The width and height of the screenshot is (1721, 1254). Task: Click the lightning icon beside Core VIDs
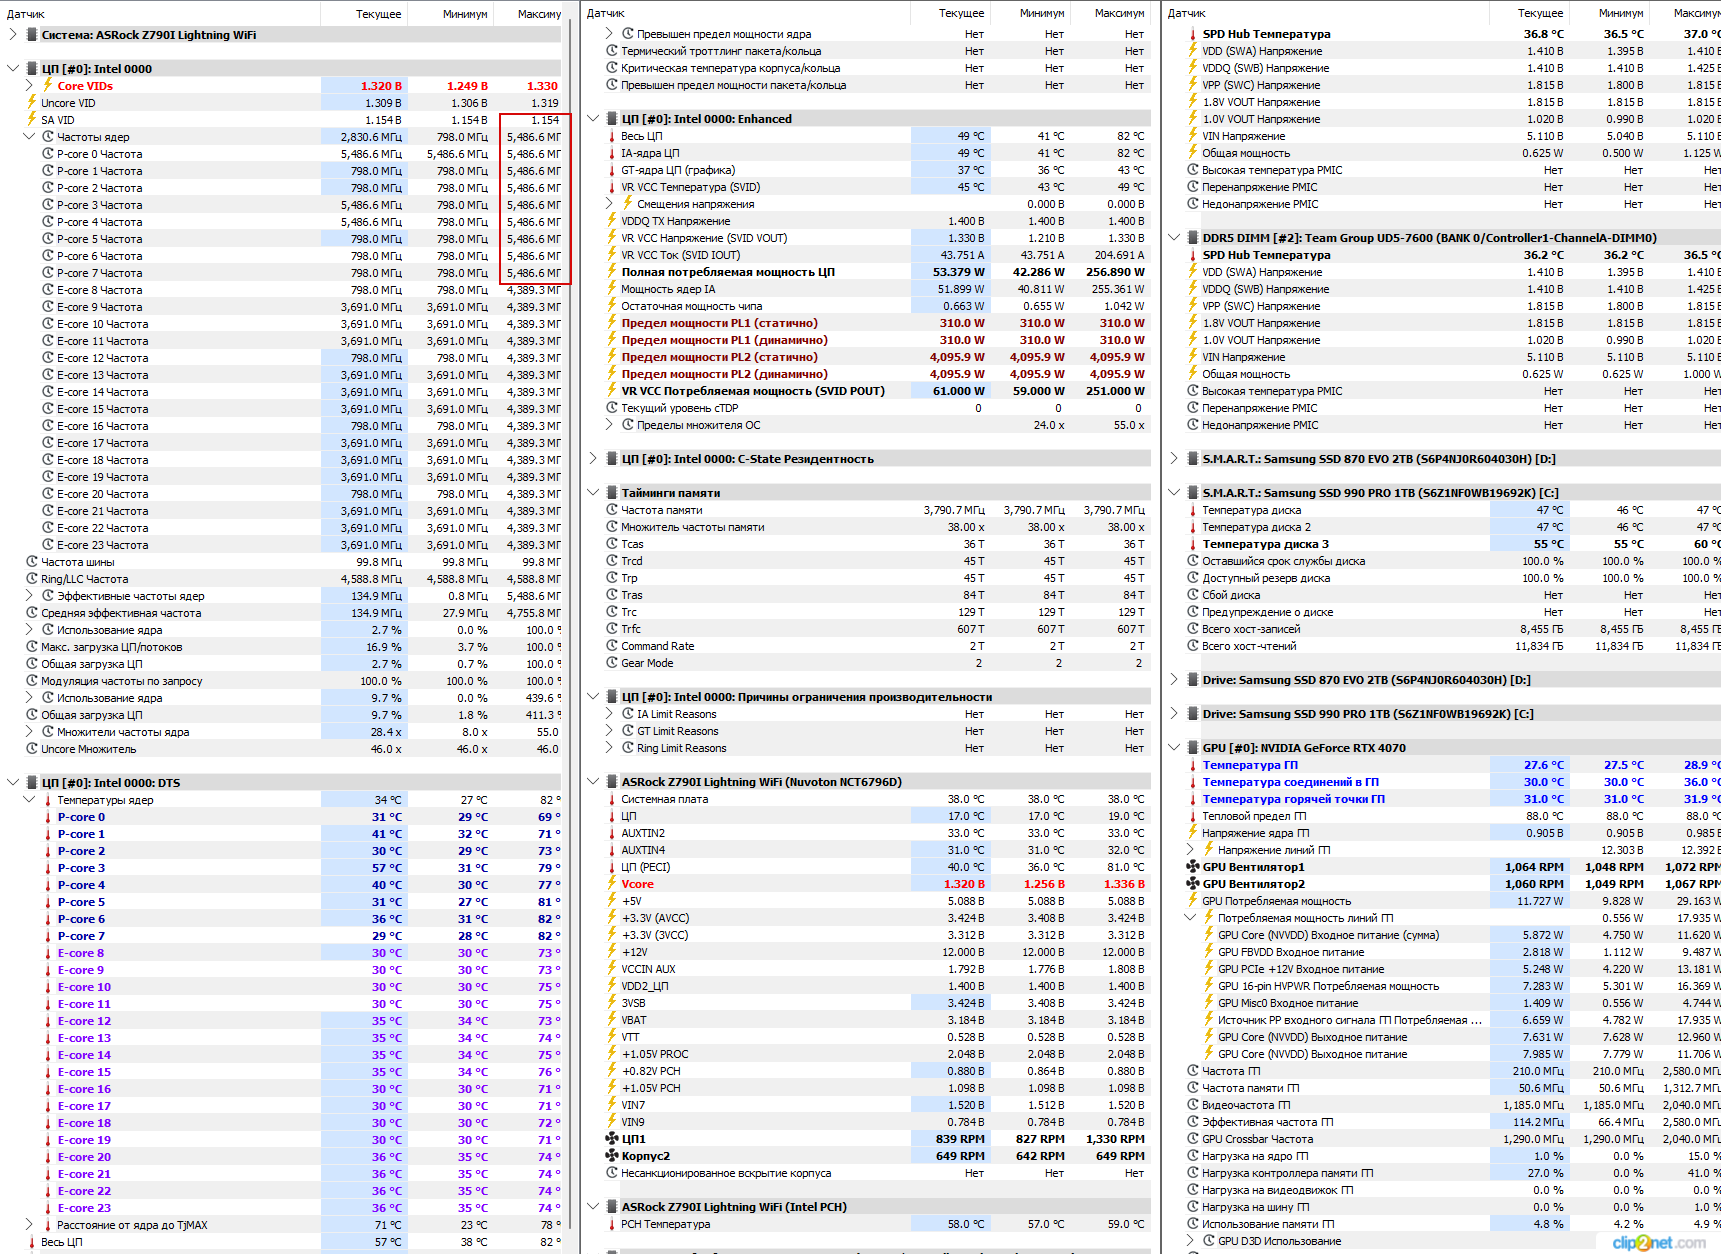[x=47, y=85]
